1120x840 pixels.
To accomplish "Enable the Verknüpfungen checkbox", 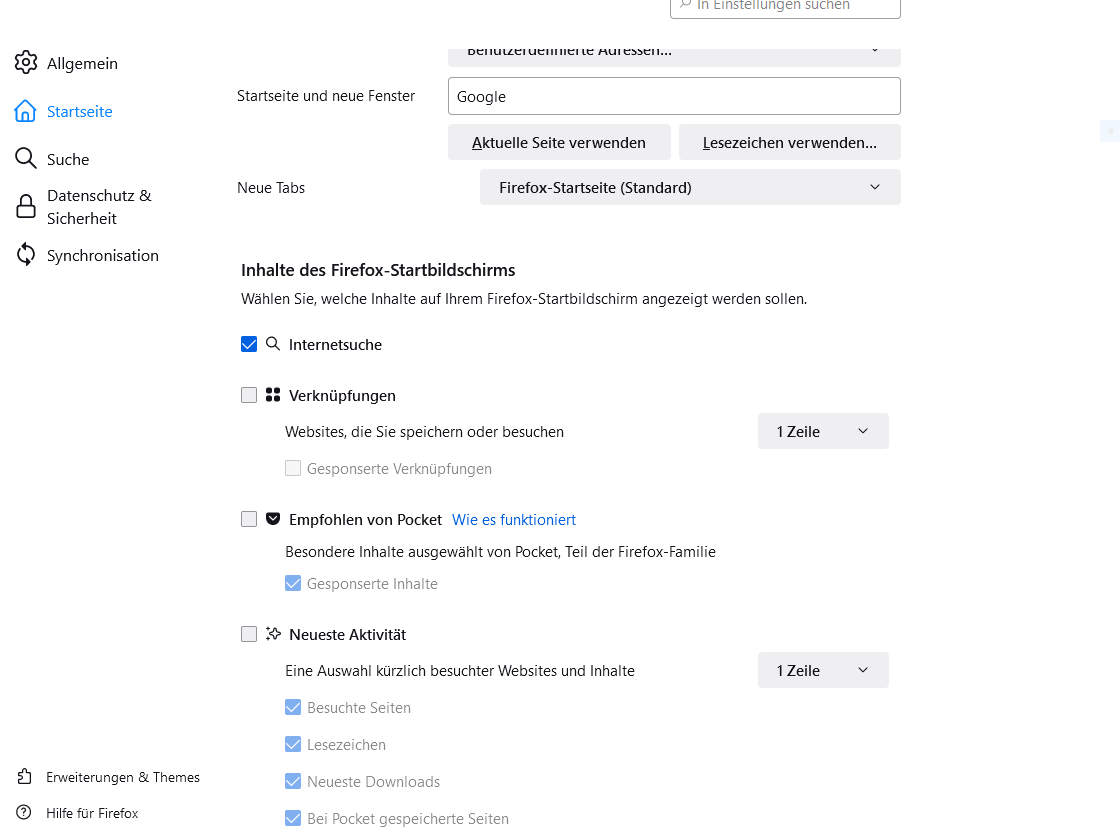I will click(249, 395).
